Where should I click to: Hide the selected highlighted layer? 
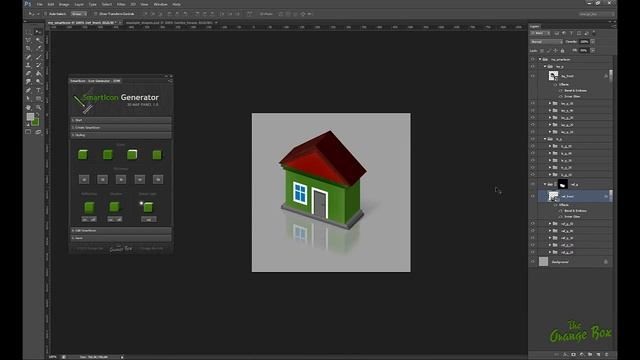pyautogui.click(x=533, y=196)
